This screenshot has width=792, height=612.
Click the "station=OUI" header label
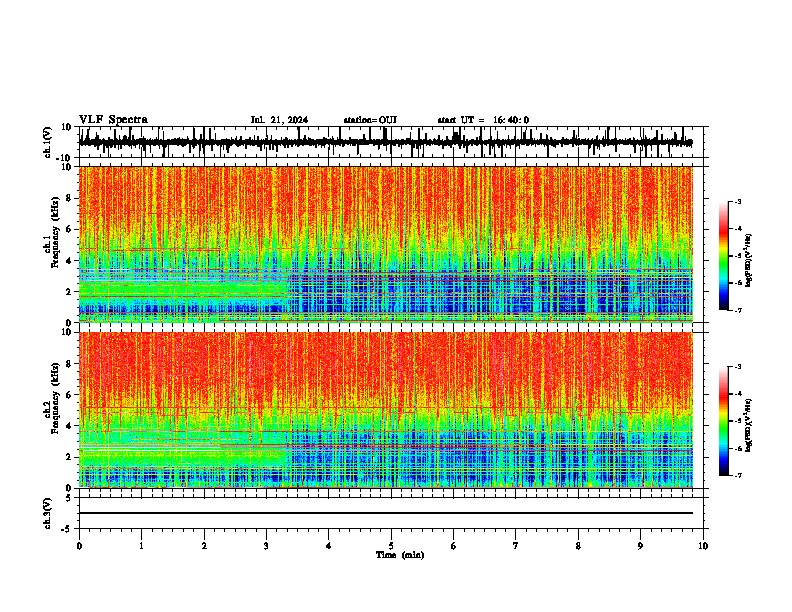[370, 120]
